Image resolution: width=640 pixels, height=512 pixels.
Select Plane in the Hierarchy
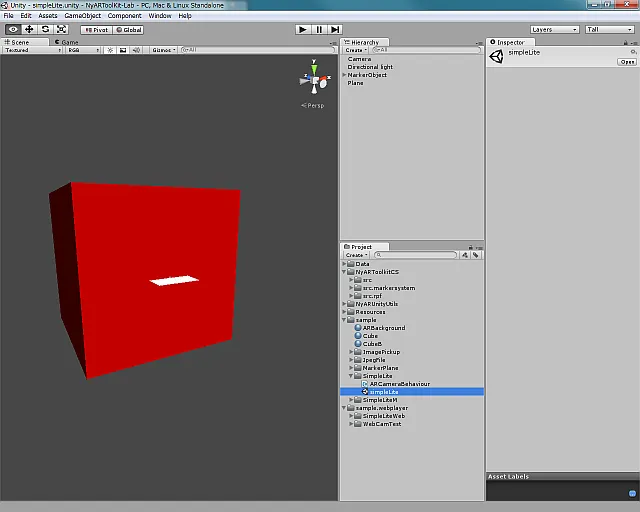click(x=355, y=83)
